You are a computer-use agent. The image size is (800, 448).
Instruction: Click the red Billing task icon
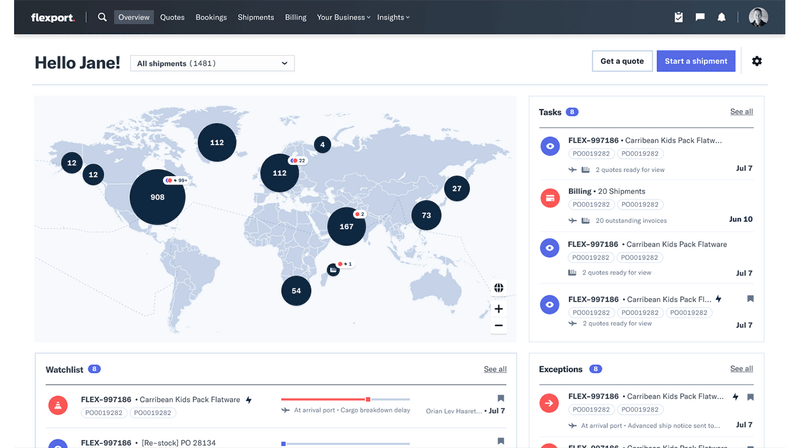pyautogui.click(x=550, y=198)
